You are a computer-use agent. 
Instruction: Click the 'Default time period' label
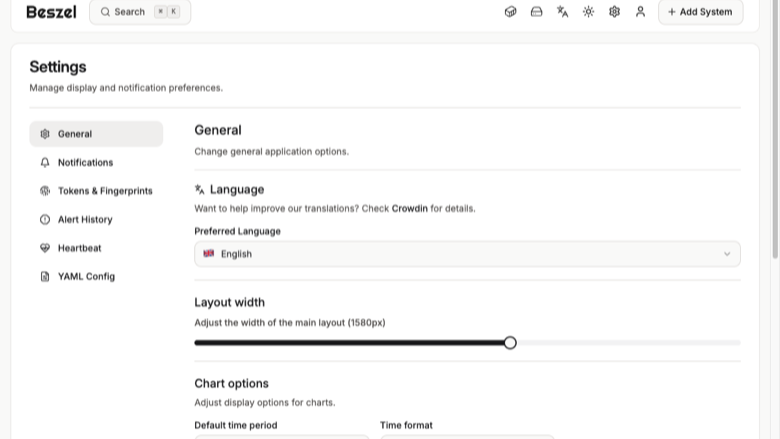(236, 425)
